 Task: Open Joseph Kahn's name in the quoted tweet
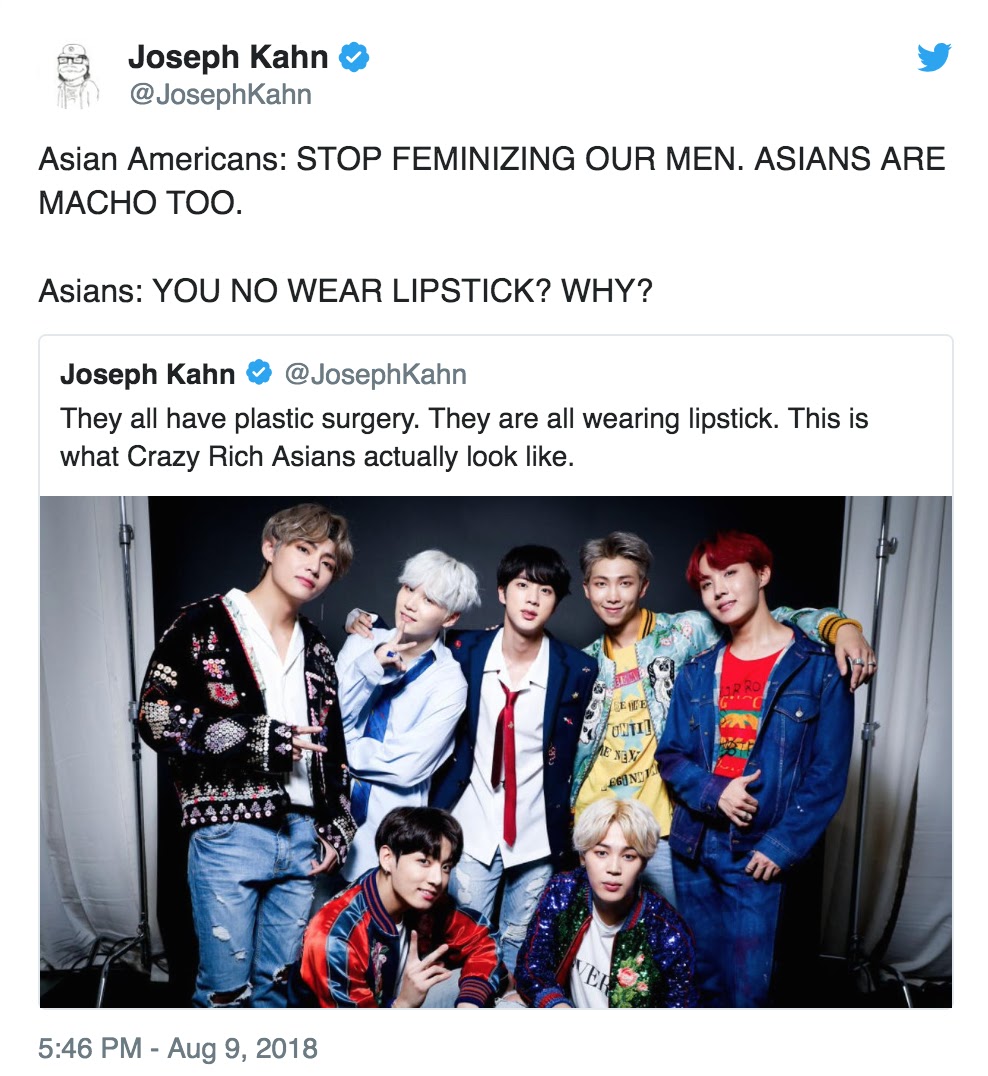tap(148, 374)
